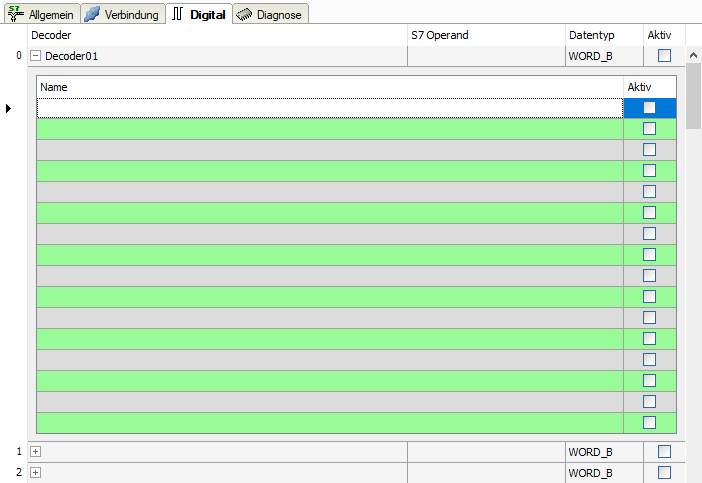The image size is (702, 483).
Task: Expand decoder row 2
Action: [36, 472]
